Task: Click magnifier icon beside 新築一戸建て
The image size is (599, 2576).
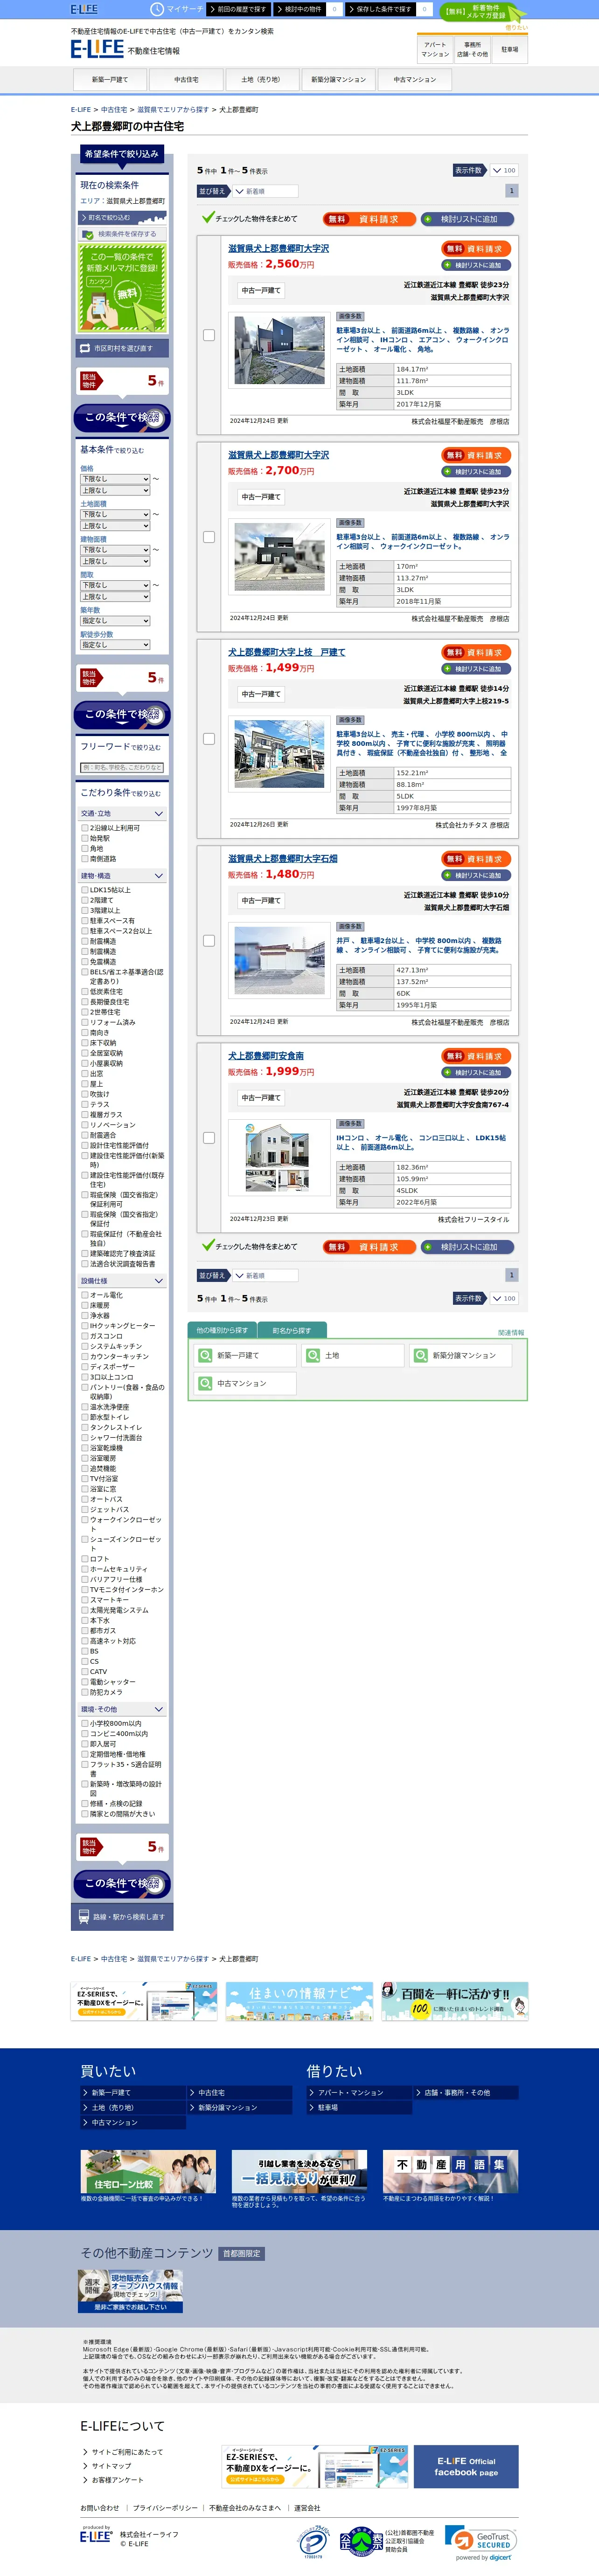Action: click(205, 1355)
